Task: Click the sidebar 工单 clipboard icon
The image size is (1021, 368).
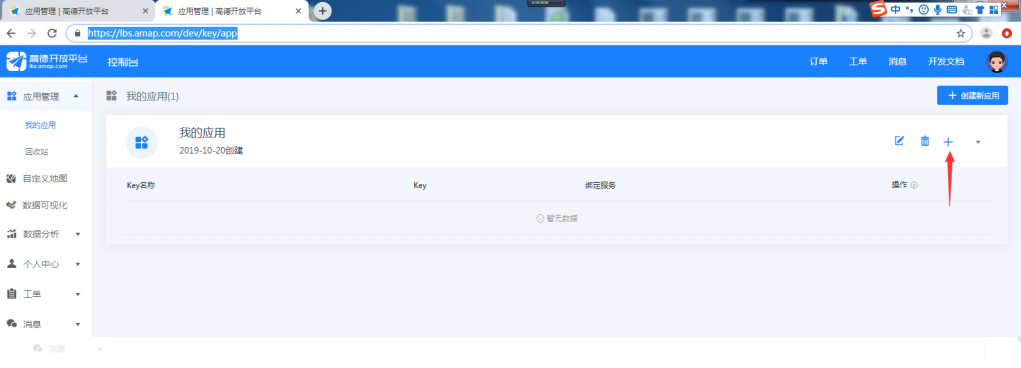Action: tap(11, 294)
